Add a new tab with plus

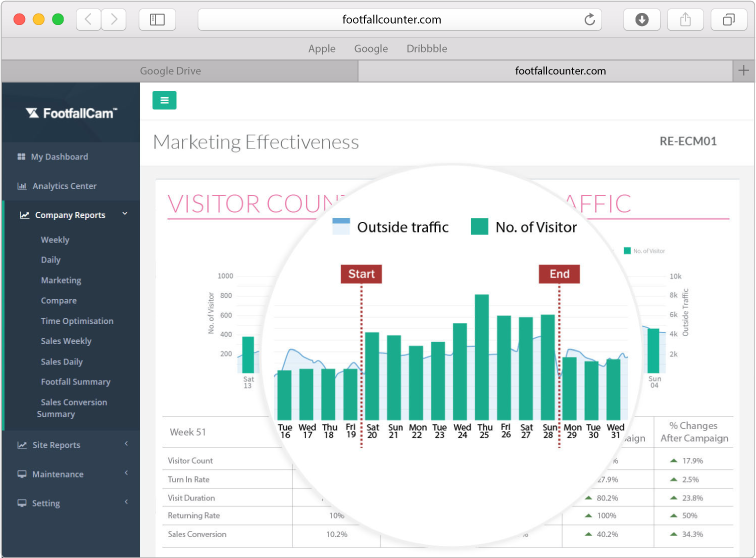[x=743, y=71]
